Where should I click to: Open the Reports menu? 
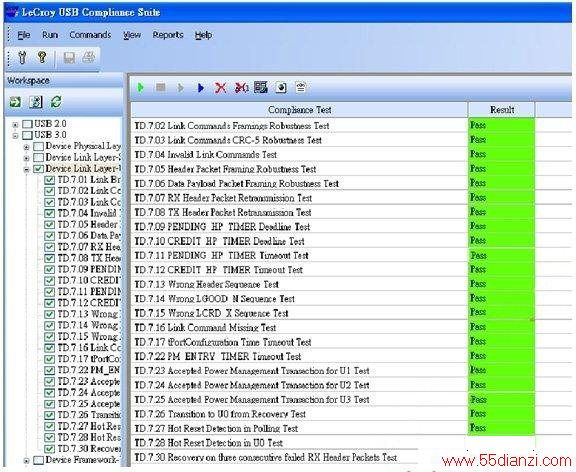tap(168, 35)
